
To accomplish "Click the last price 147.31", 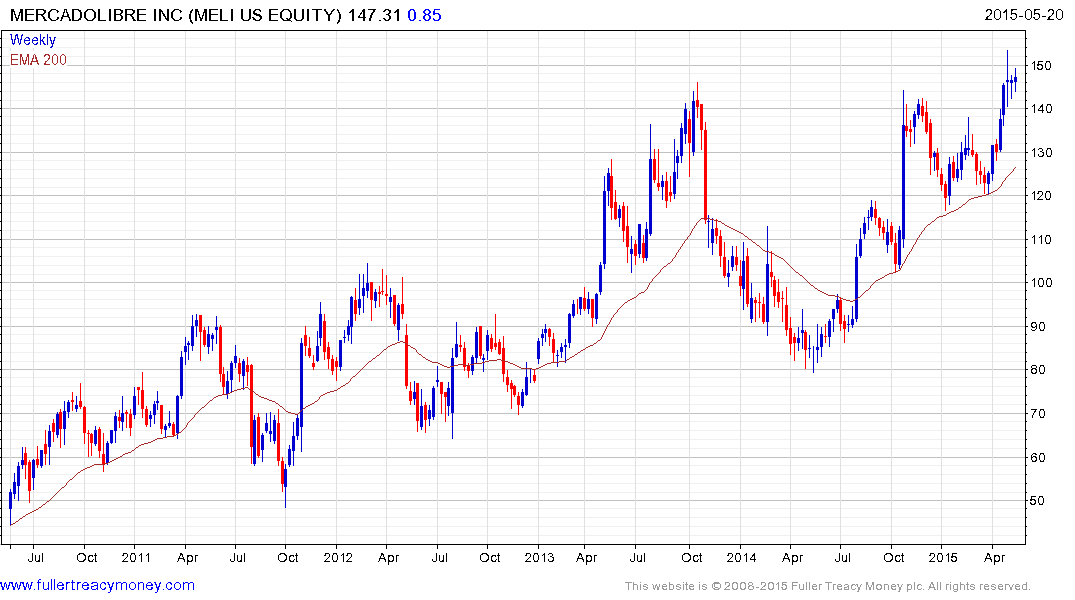I will 374,15.
